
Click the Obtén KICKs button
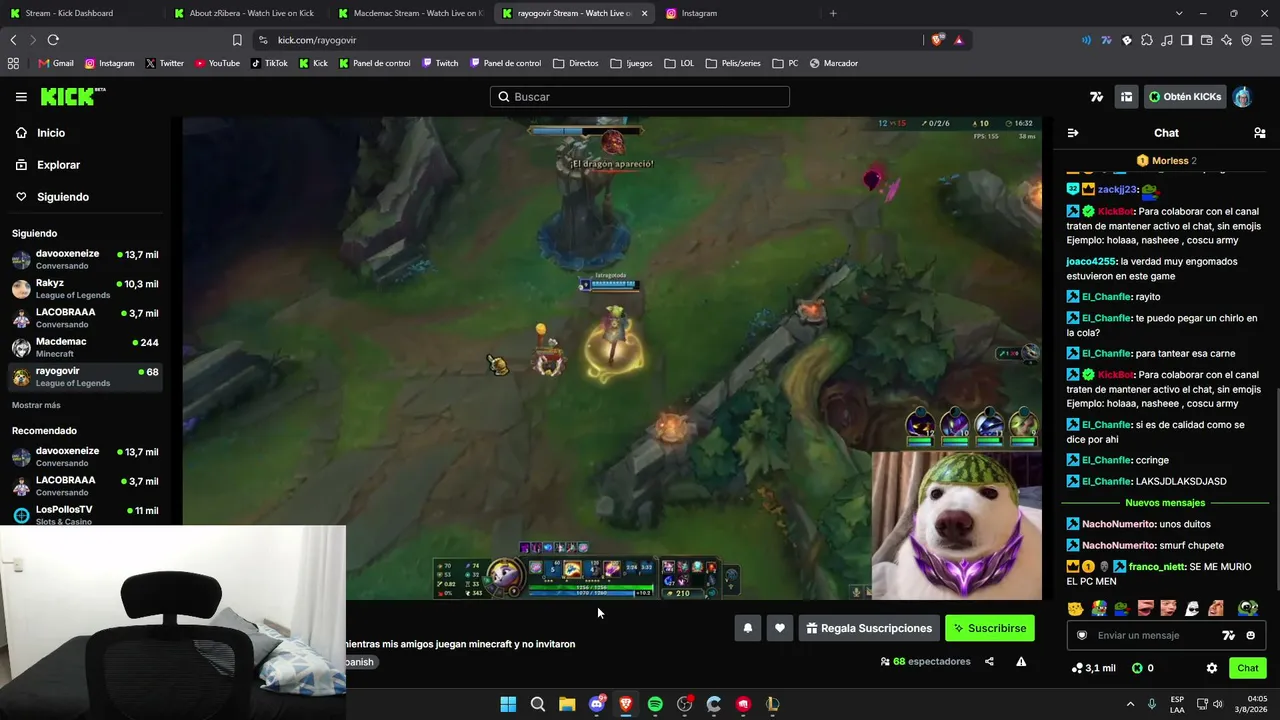pos(1185,97)
